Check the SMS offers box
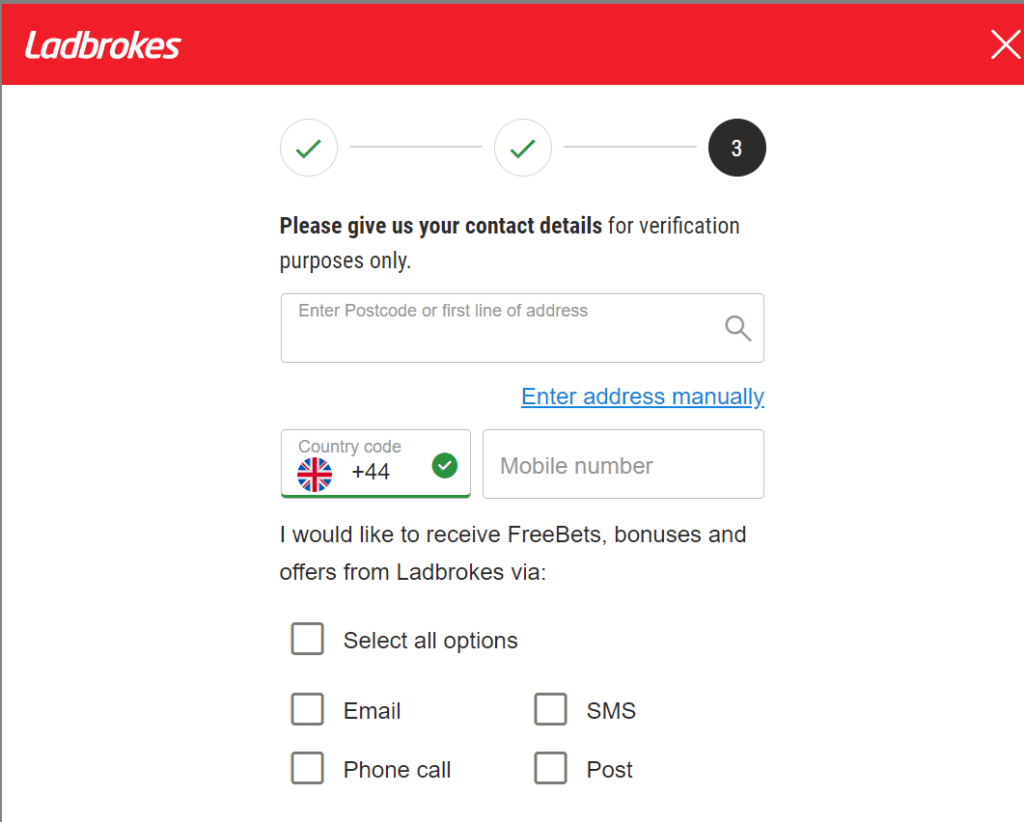This screenshot has height=822, width=1024. [x=551, y=710]
